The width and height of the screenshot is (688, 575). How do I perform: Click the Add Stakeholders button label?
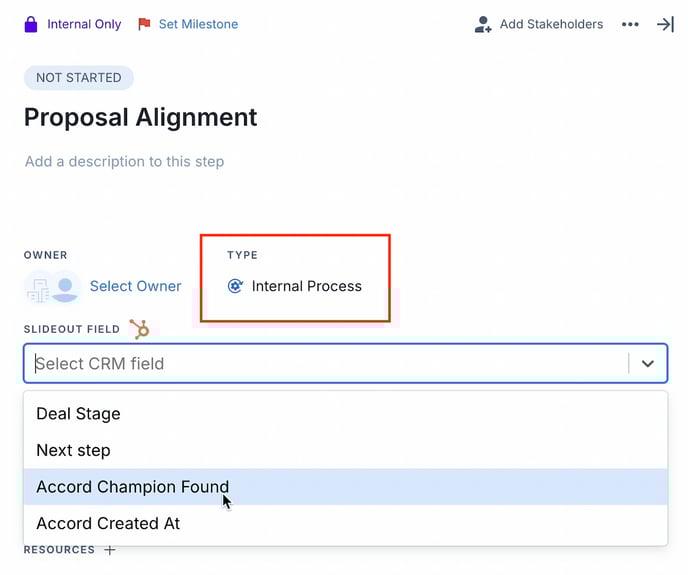click(551, 24)
